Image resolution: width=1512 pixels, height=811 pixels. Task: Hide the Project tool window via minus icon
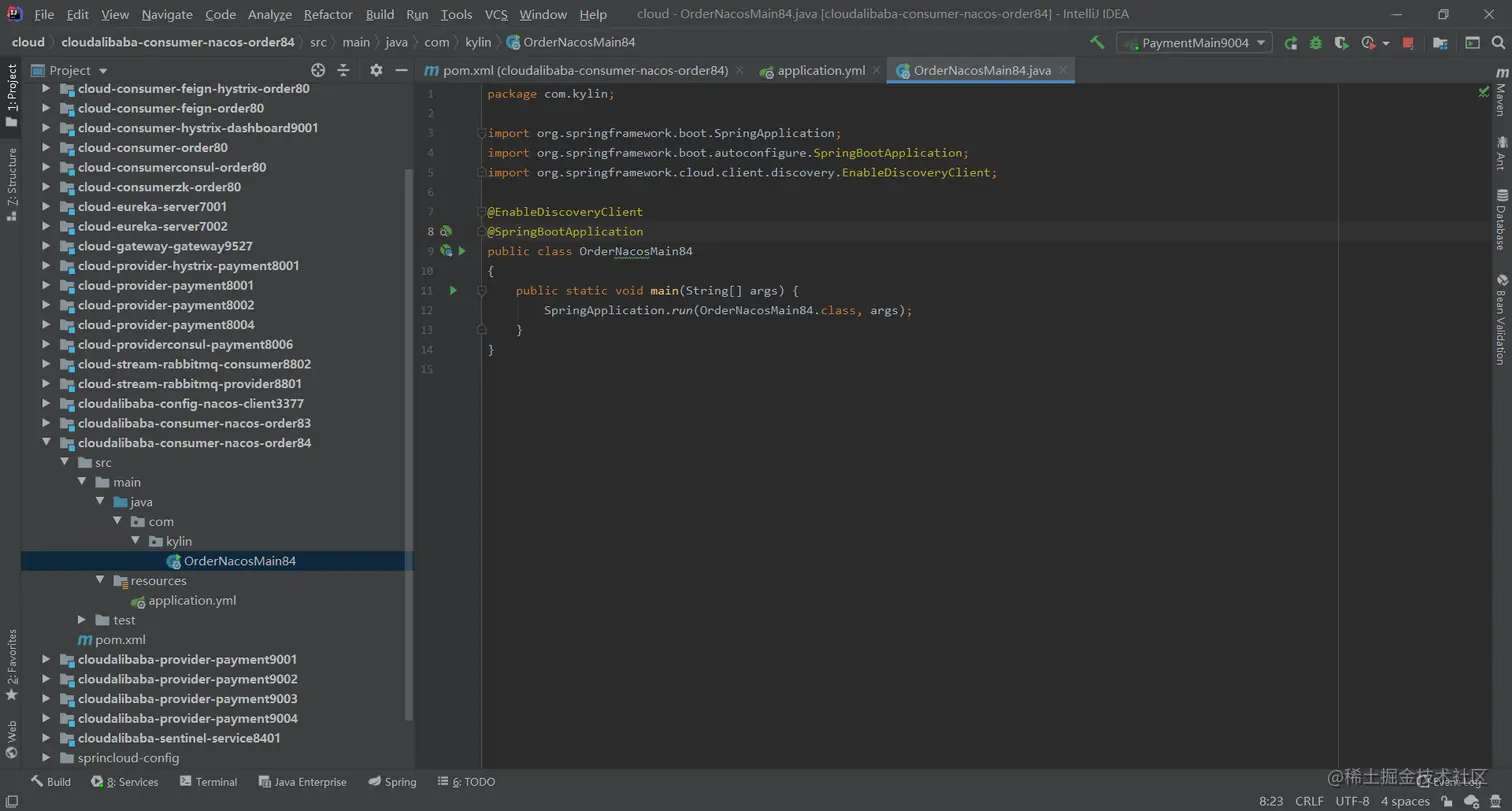(x=401, y=70)
